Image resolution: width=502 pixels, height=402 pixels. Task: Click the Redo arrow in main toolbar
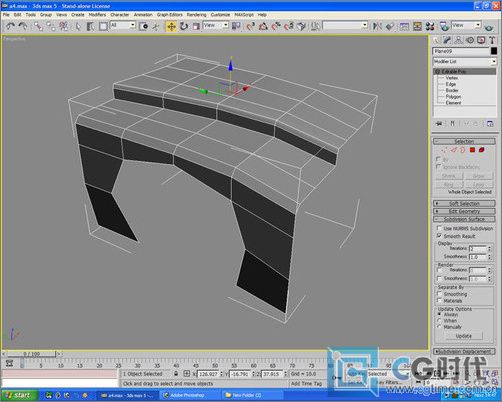23,26
